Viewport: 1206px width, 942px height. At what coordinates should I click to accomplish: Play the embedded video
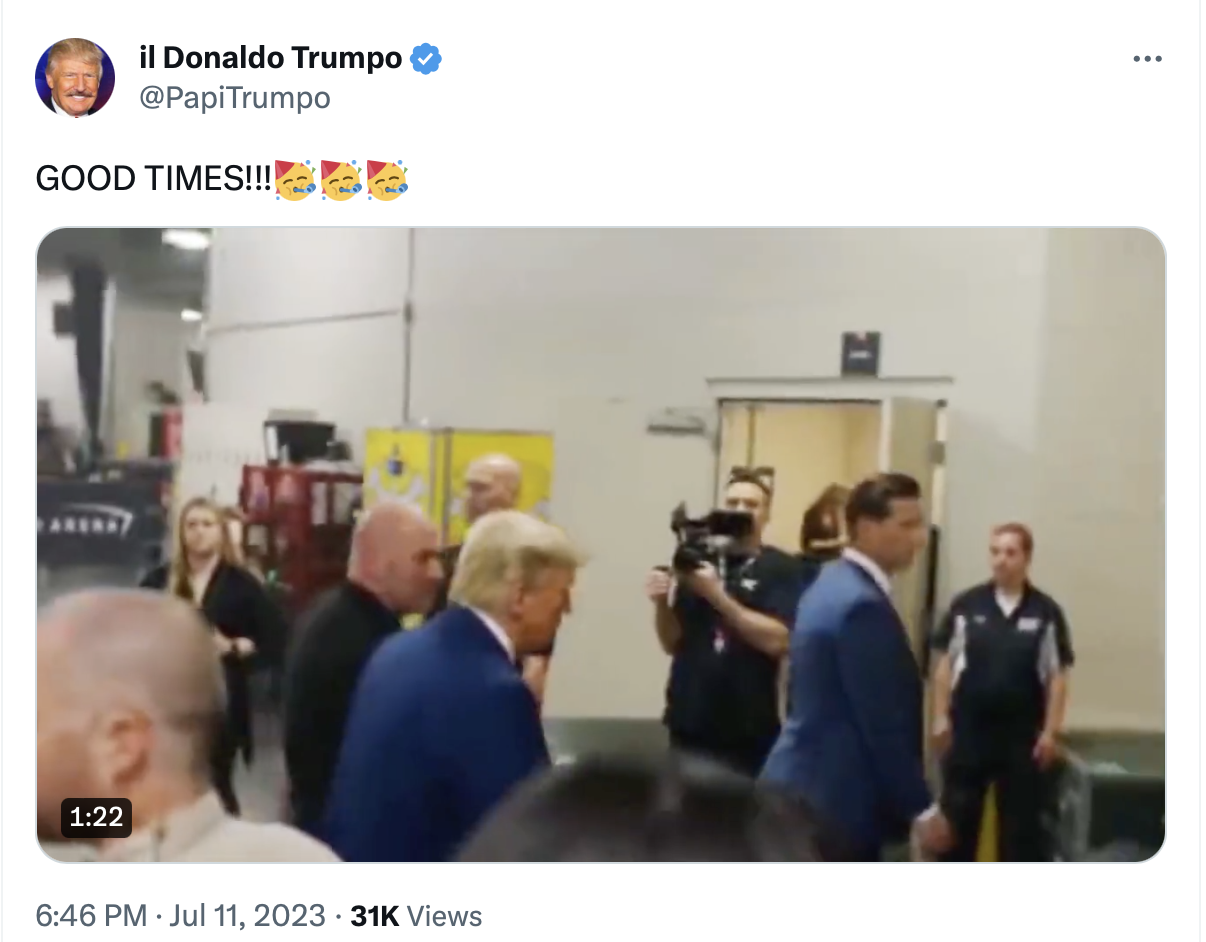point(601,545)
